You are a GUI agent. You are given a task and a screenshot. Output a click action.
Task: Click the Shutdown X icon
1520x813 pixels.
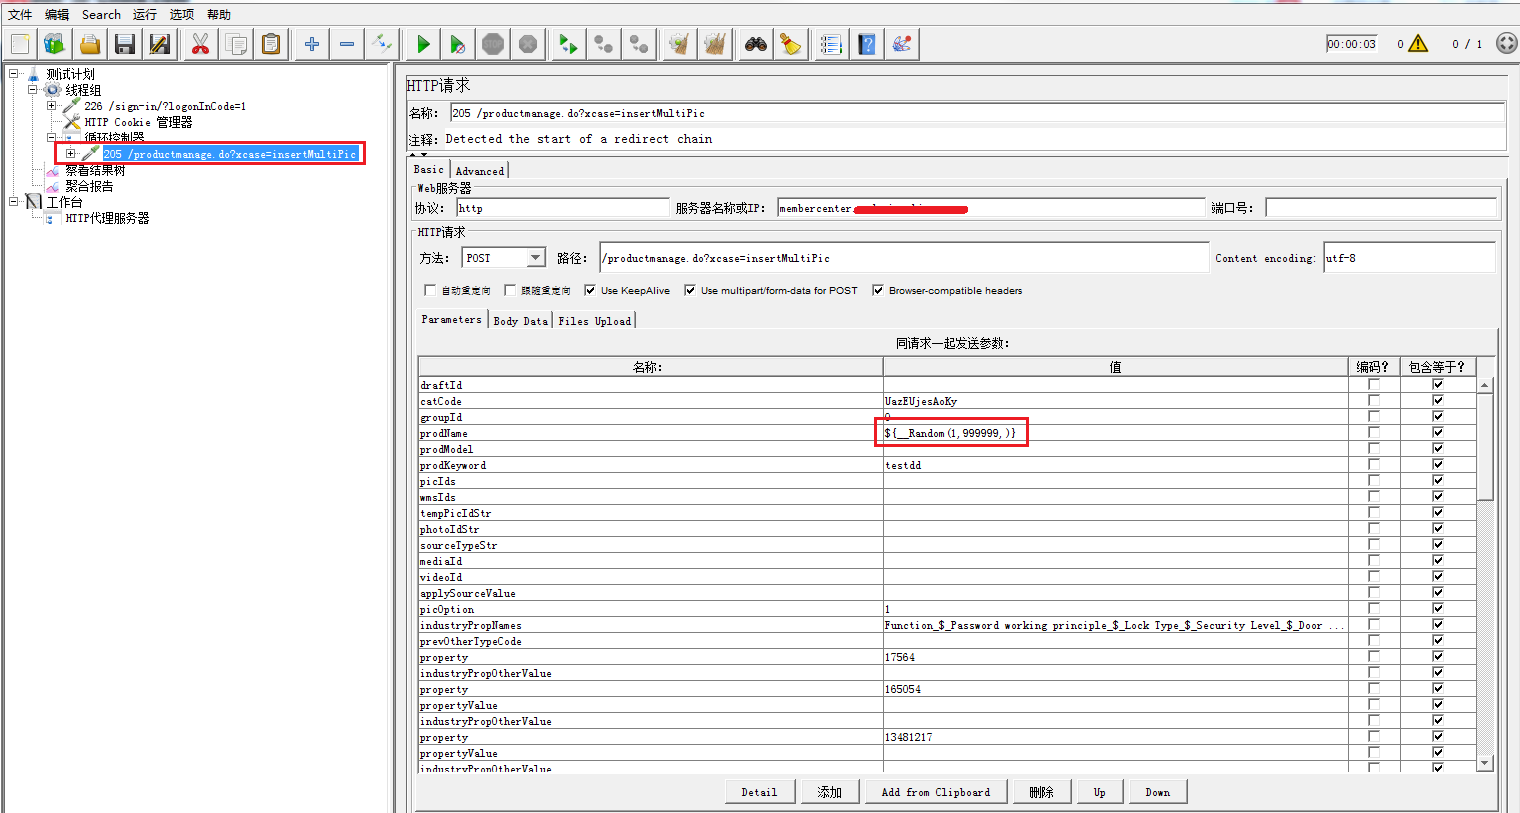(528, 44)
